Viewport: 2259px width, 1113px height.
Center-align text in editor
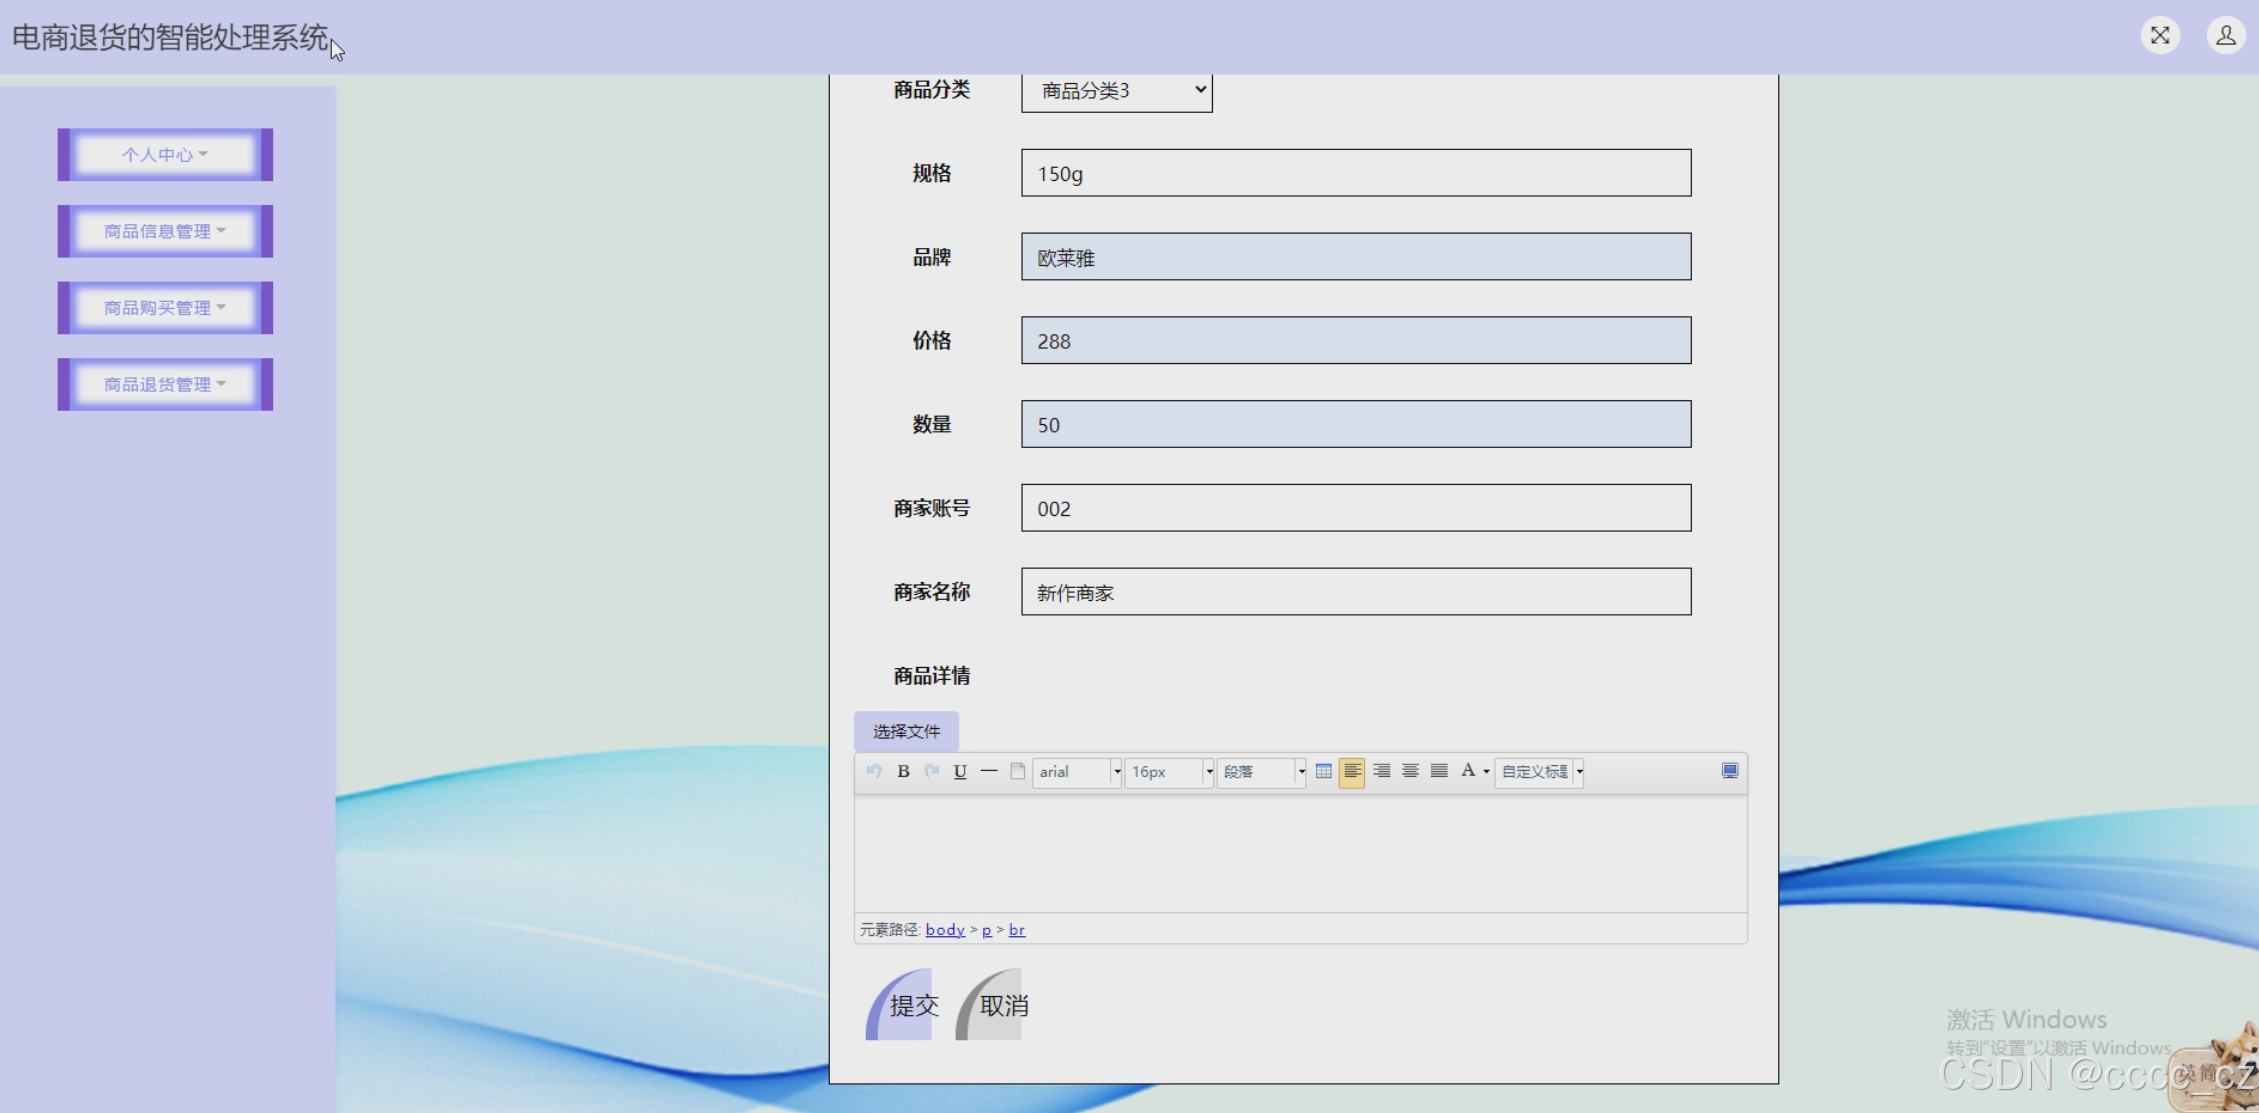(x=1410, y=771)
